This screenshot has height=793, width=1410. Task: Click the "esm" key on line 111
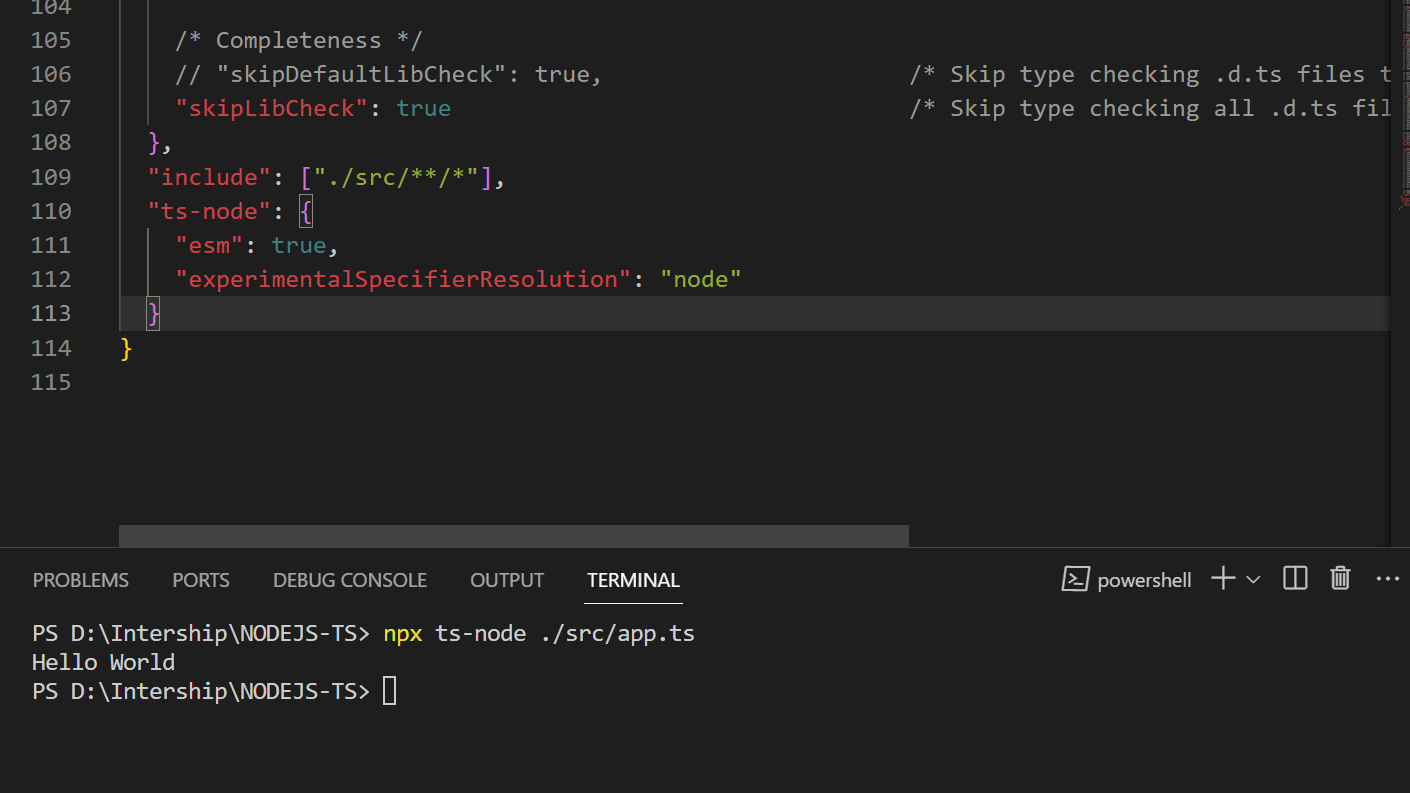pos(209,246)
